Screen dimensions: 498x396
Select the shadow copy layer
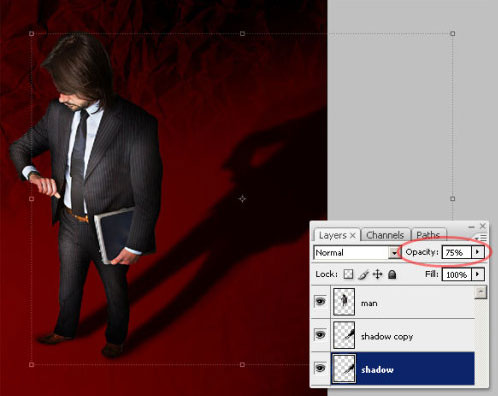pyautogui.click(x=403, y=335)
